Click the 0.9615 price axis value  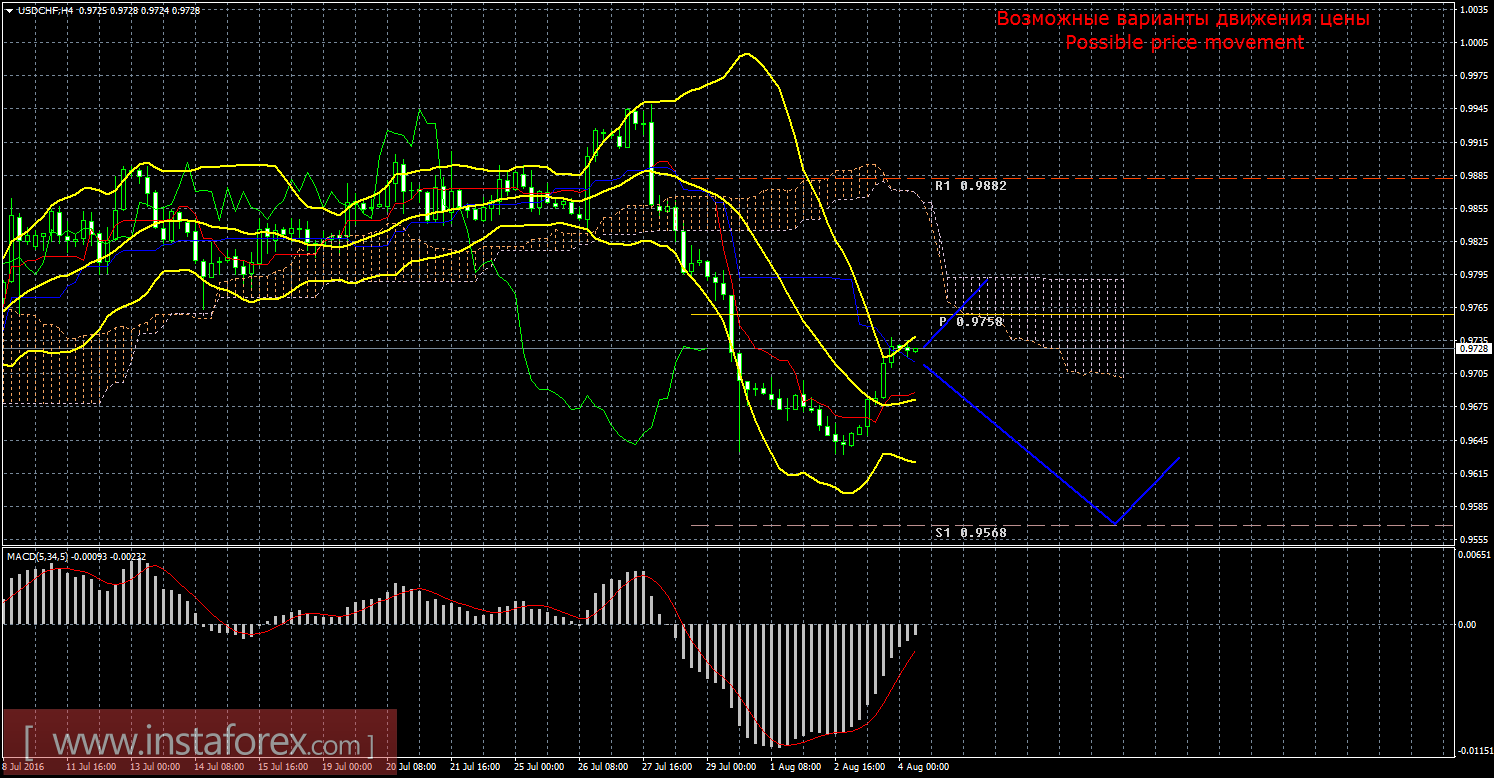[x=1473, y=472]
